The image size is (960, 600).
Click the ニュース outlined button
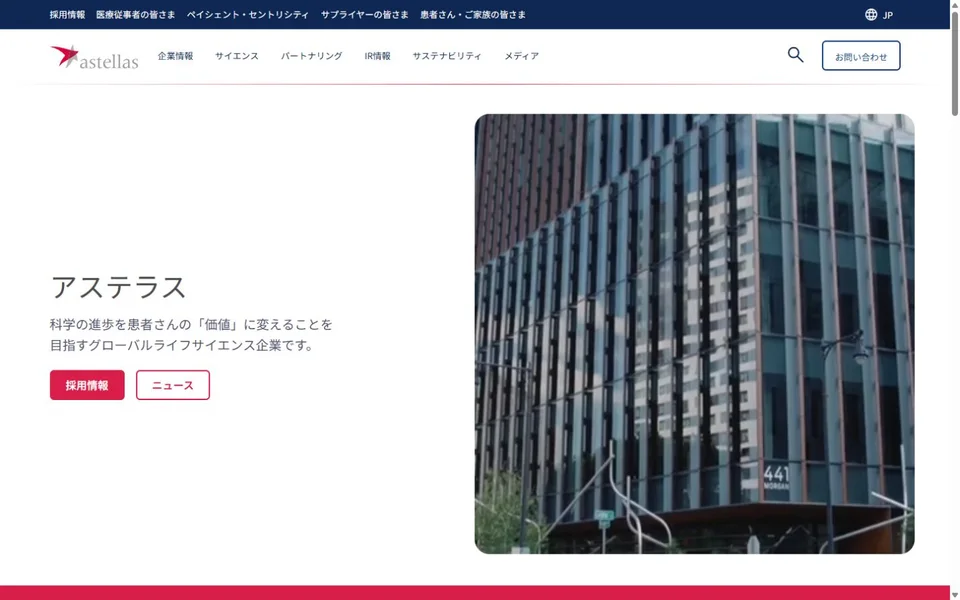point(173,385)
